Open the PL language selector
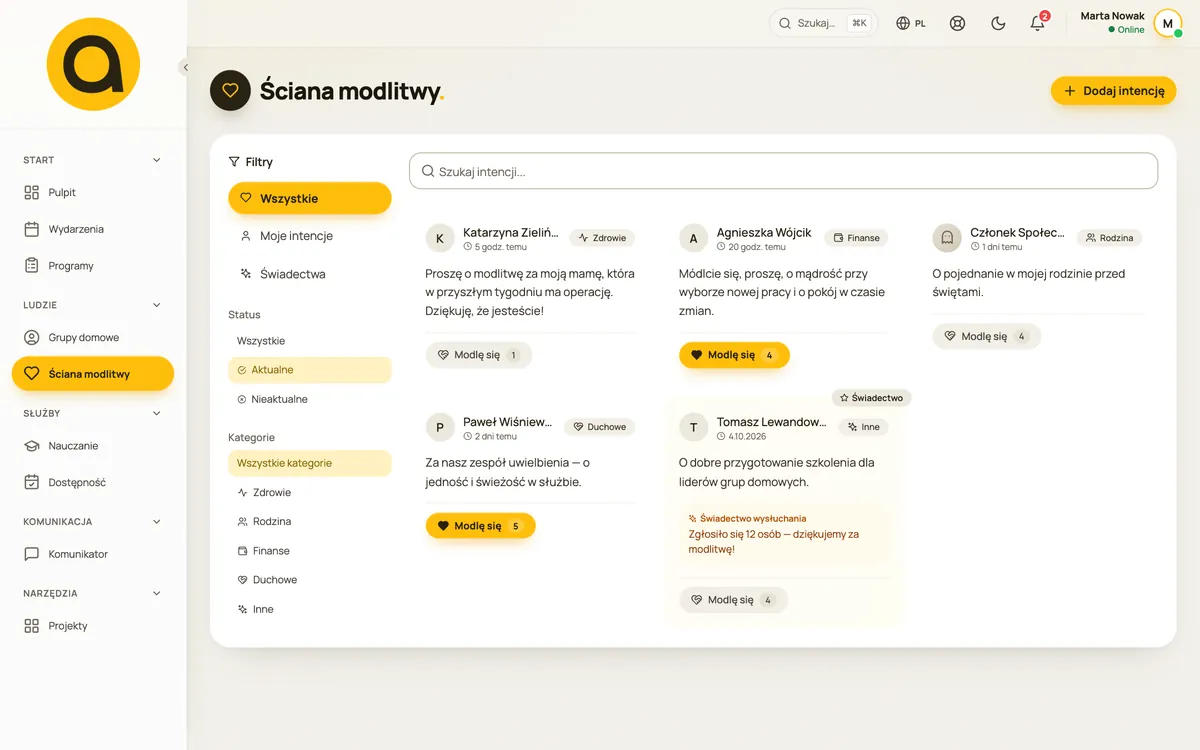The image size is (1200, 750). 911,23
